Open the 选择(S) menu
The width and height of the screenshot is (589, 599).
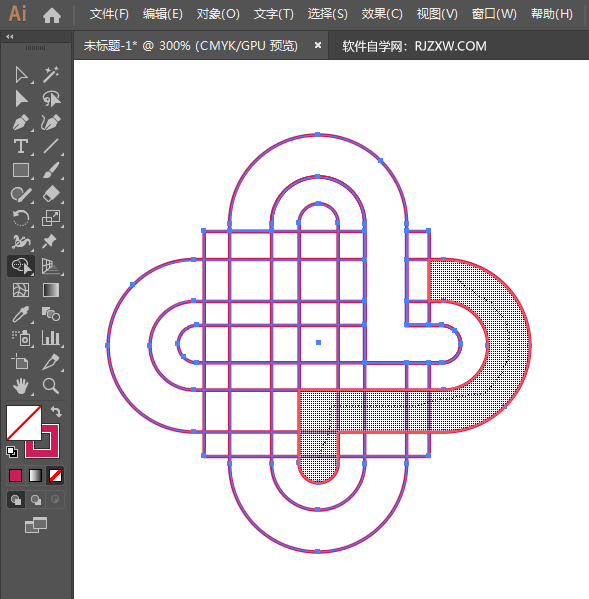tap(328, 15)
